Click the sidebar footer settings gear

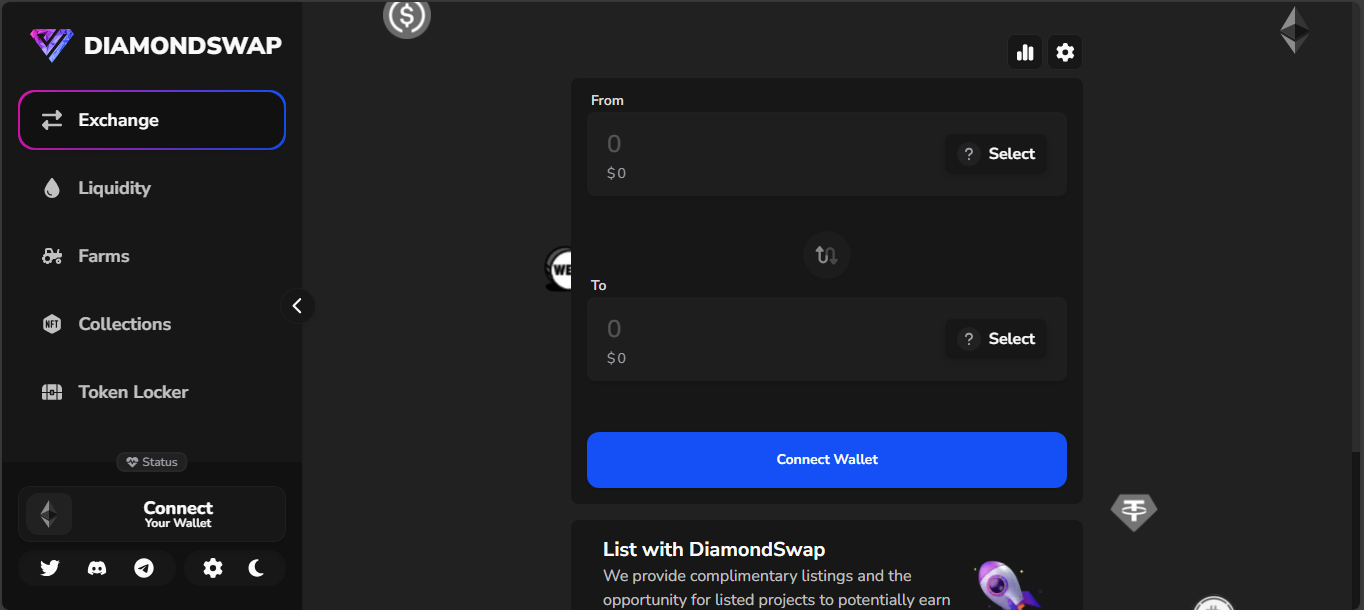tap(213, 568)
